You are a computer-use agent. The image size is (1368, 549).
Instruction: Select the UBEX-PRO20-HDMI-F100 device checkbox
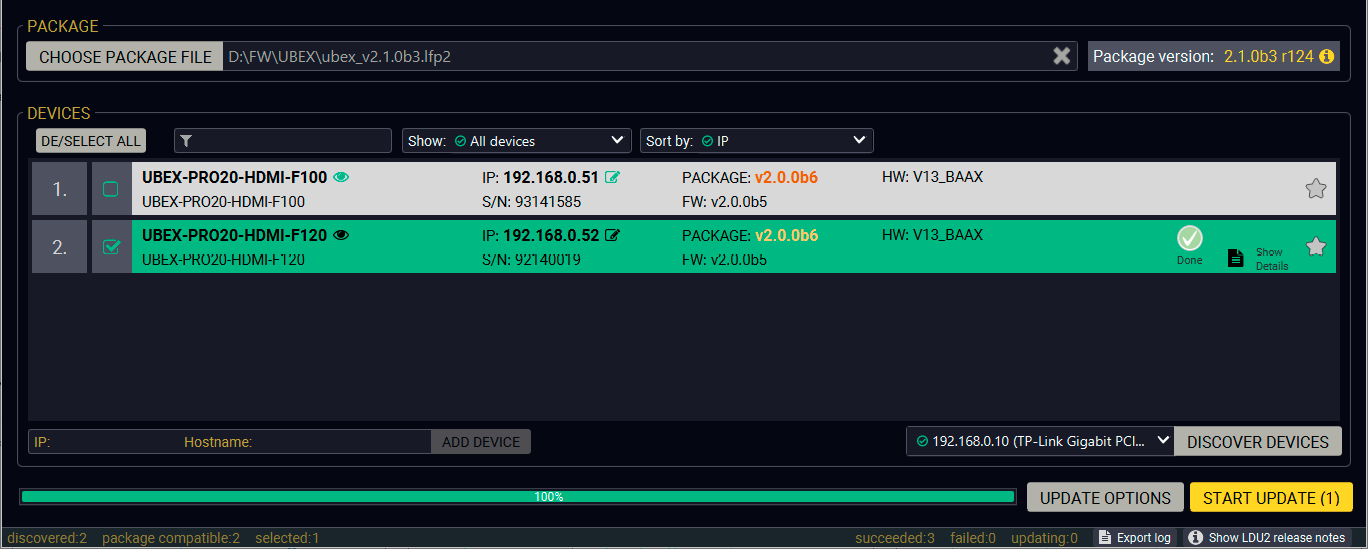(111, 189)
